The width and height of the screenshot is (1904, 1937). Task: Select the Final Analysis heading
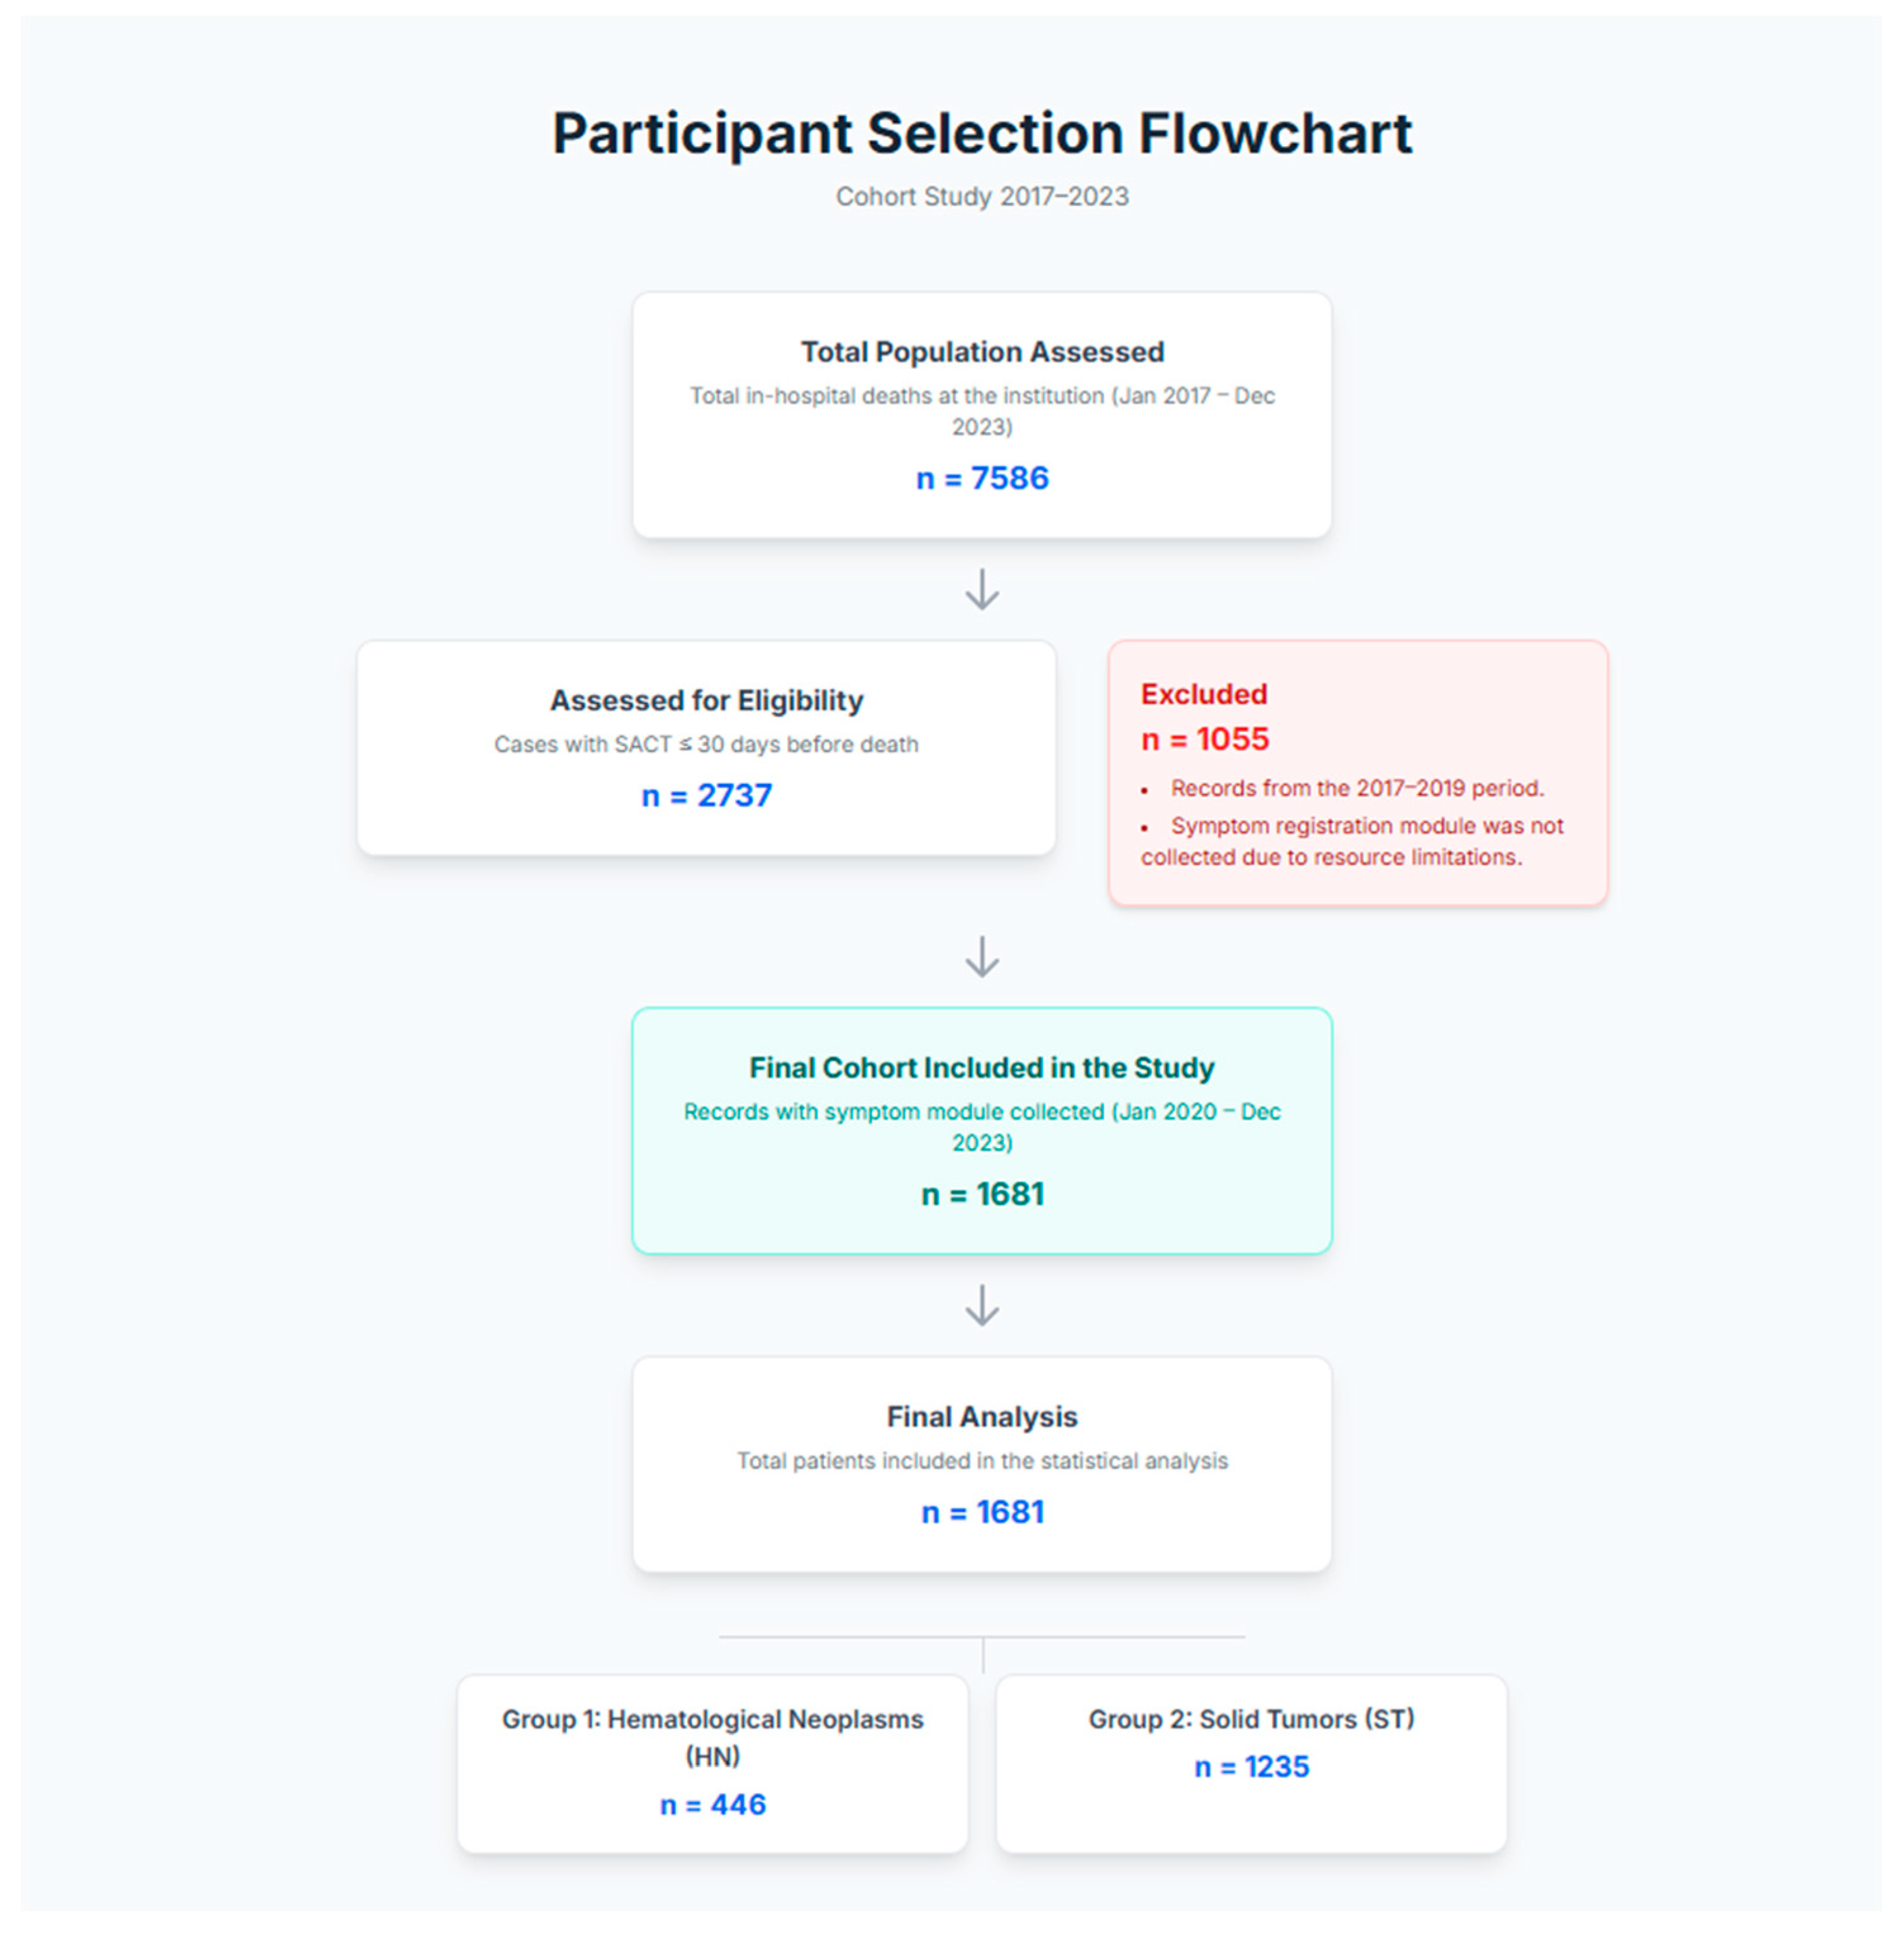[x=982, y=1417]
